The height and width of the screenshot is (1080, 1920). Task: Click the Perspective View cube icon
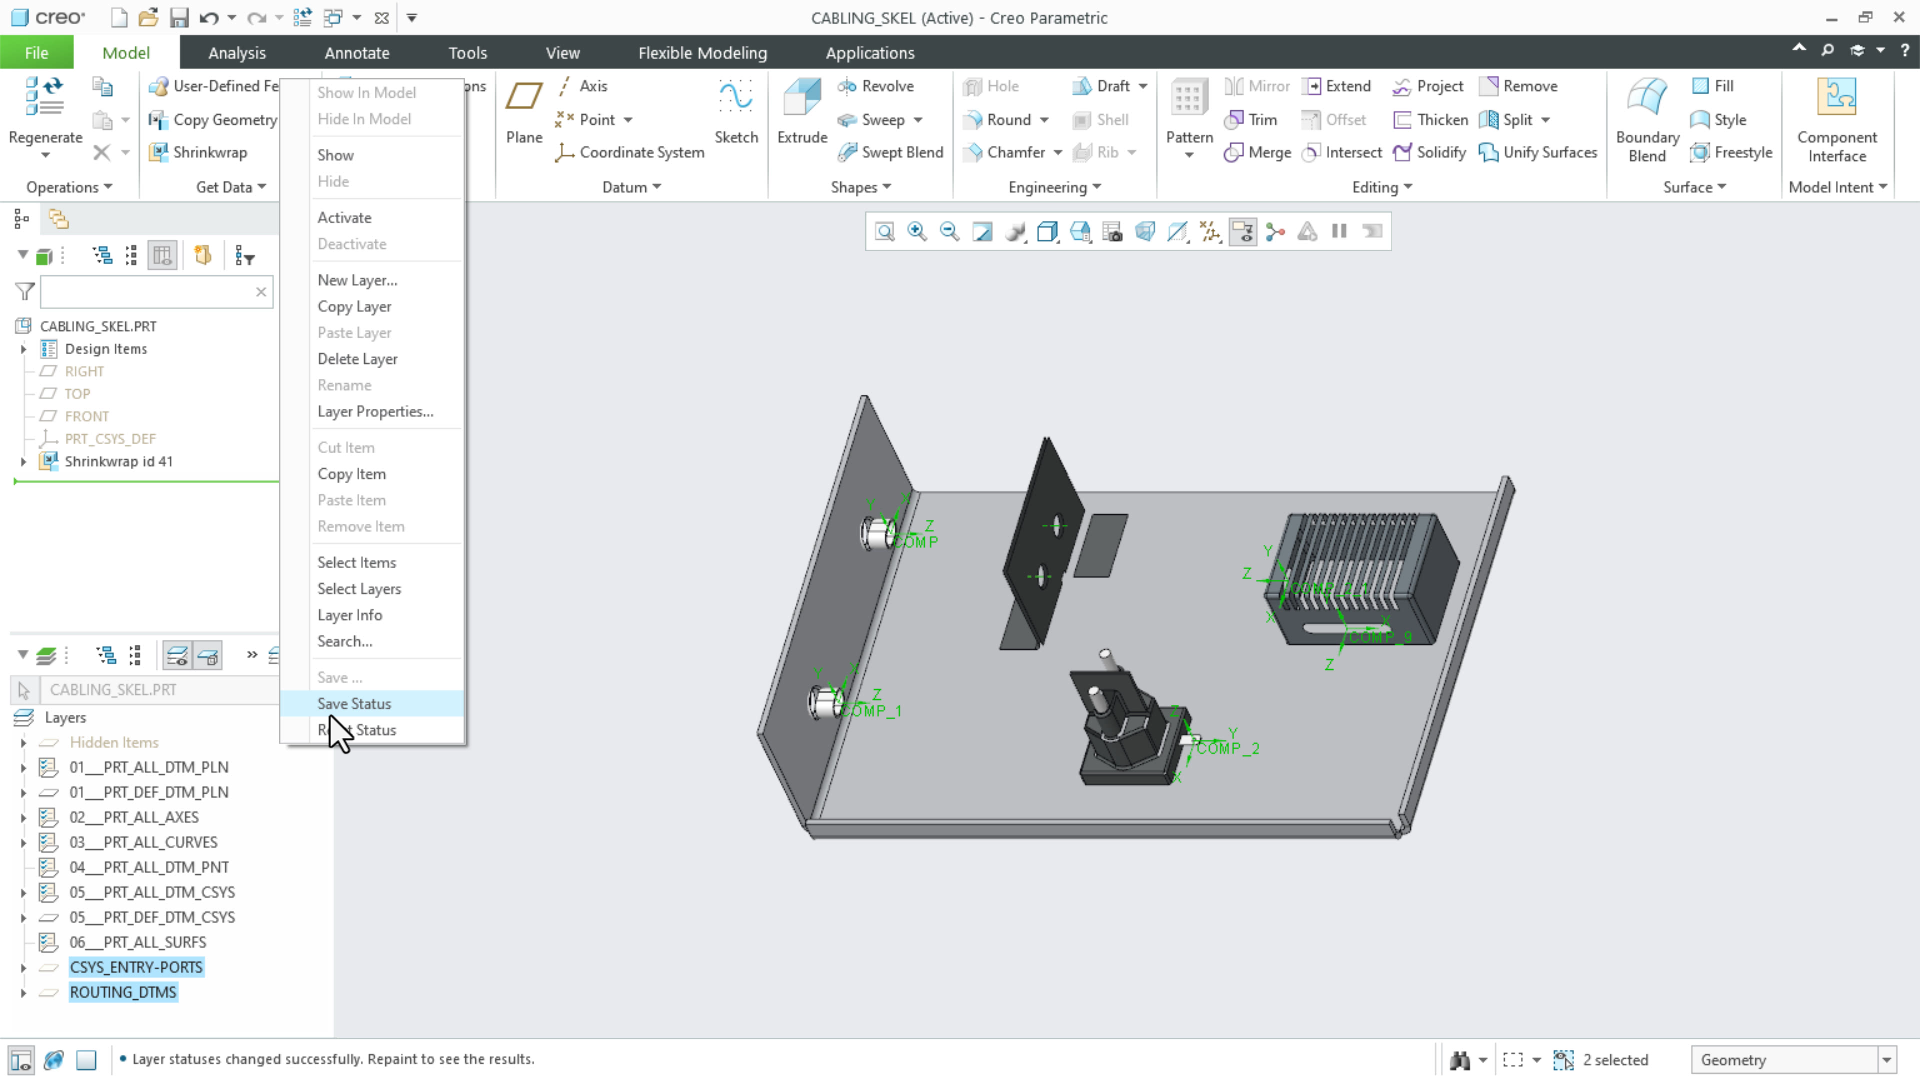point(1145,232)
